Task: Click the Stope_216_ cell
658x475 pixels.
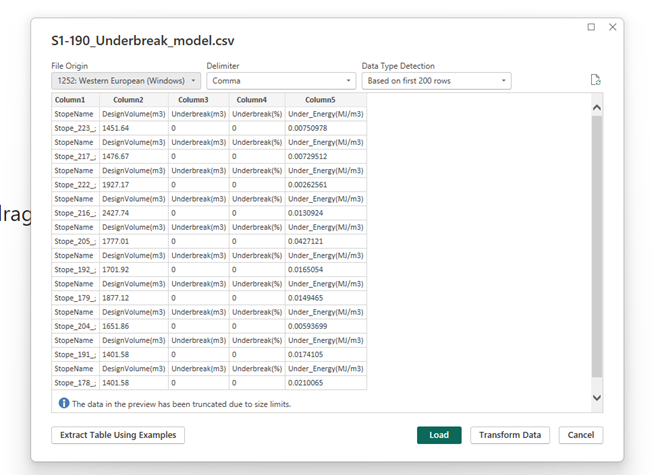Action: click(x=76, y=213)
